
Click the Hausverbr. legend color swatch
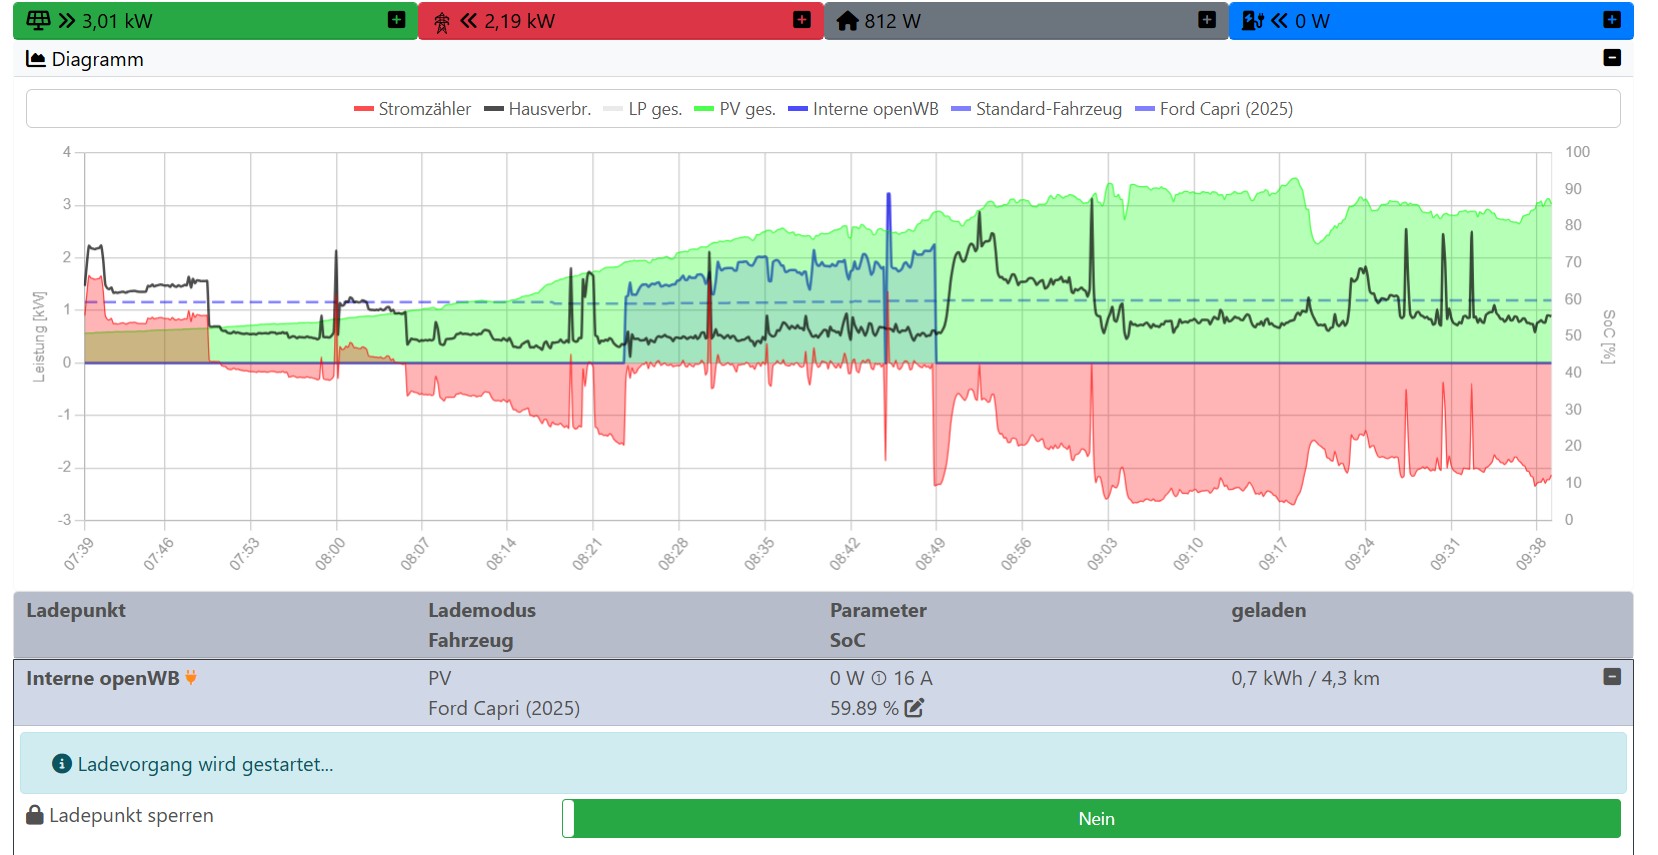coord(493,109)
